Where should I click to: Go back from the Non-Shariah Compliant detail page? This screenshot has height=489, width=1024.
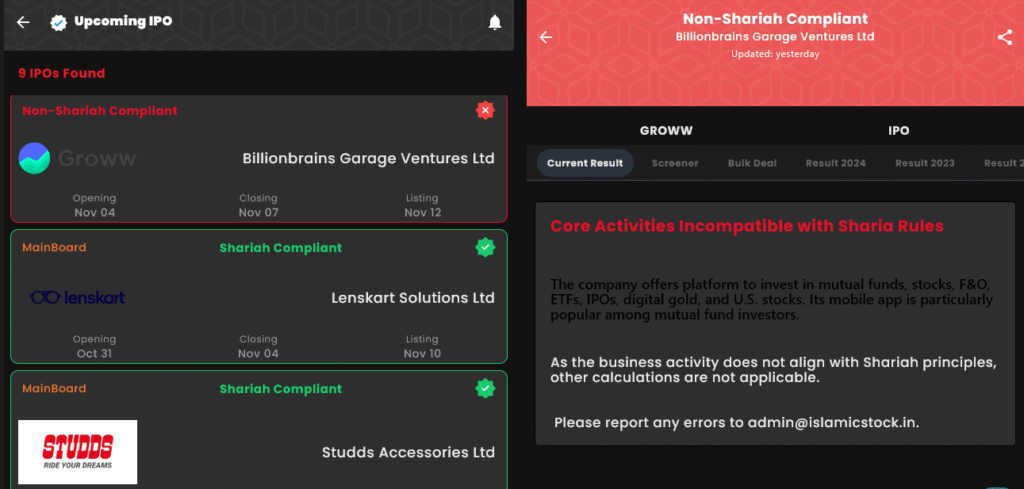[x=546, y=38]
